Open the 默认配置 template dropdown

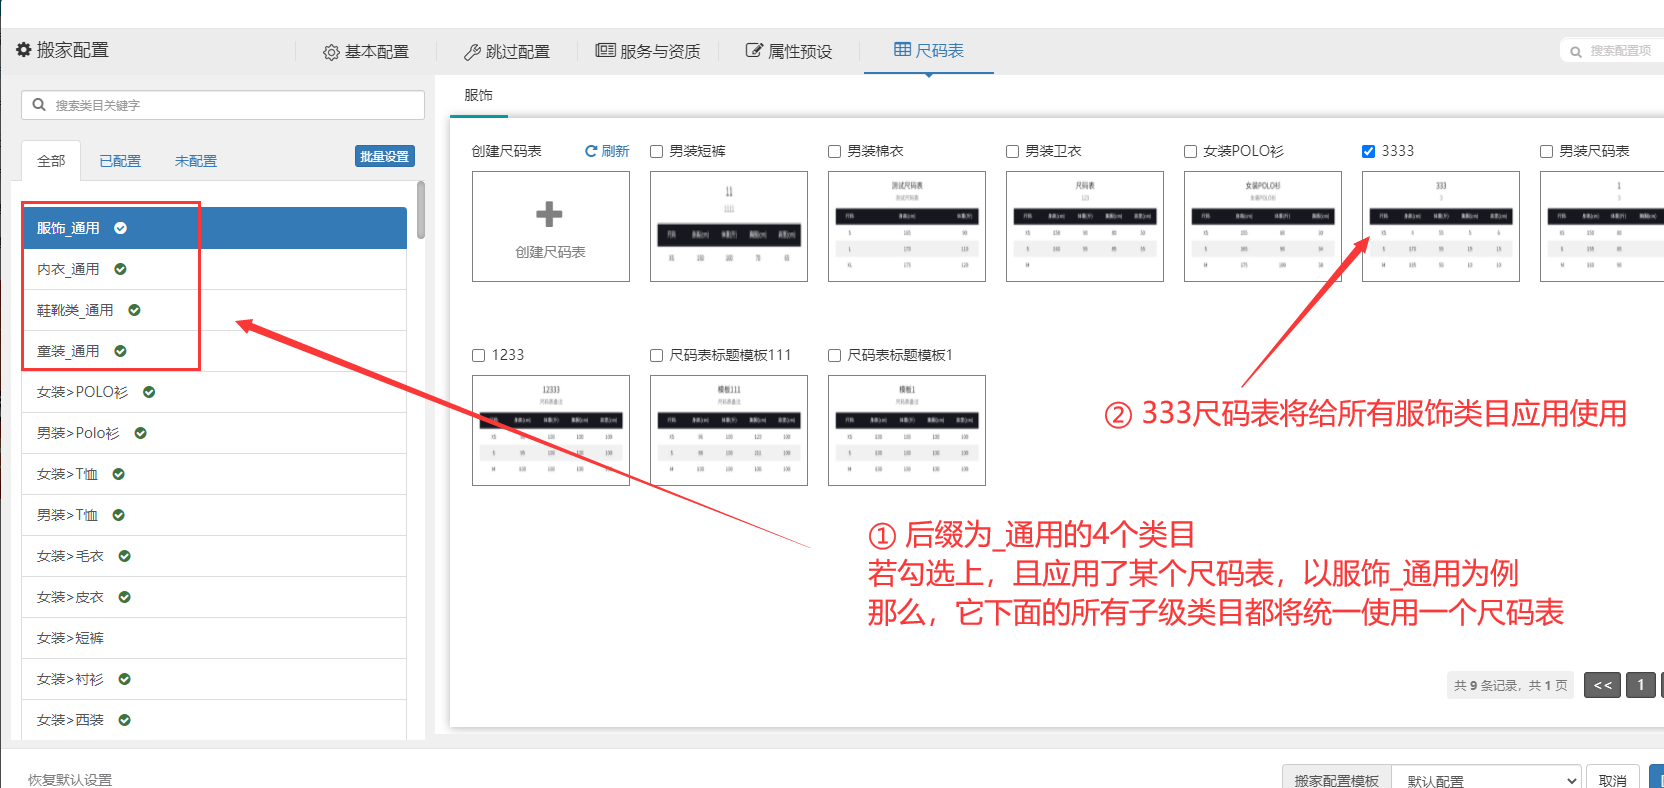[1486, 780]
